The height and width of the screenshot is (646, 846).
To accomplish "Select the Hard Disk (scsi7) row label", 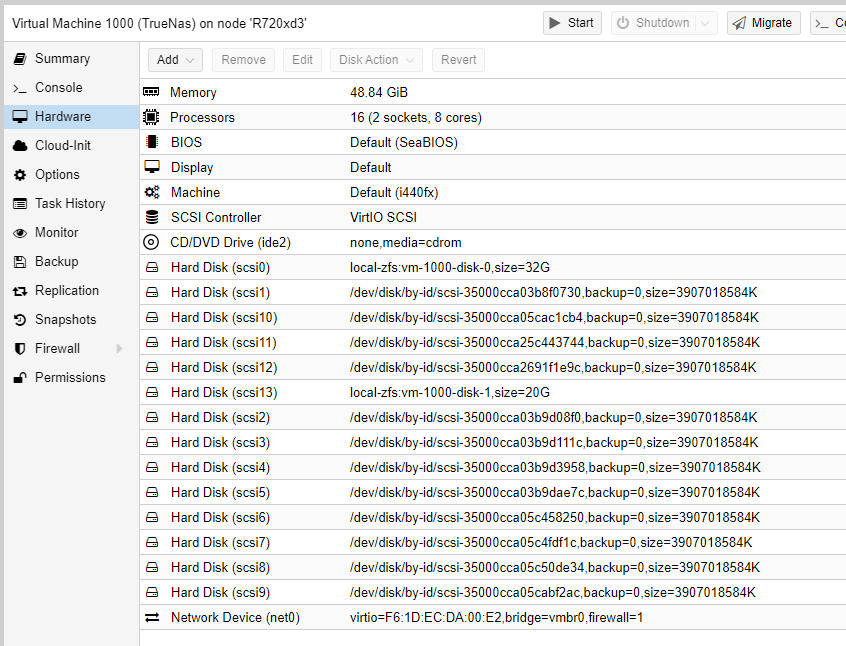I will [x=220, y=542].
